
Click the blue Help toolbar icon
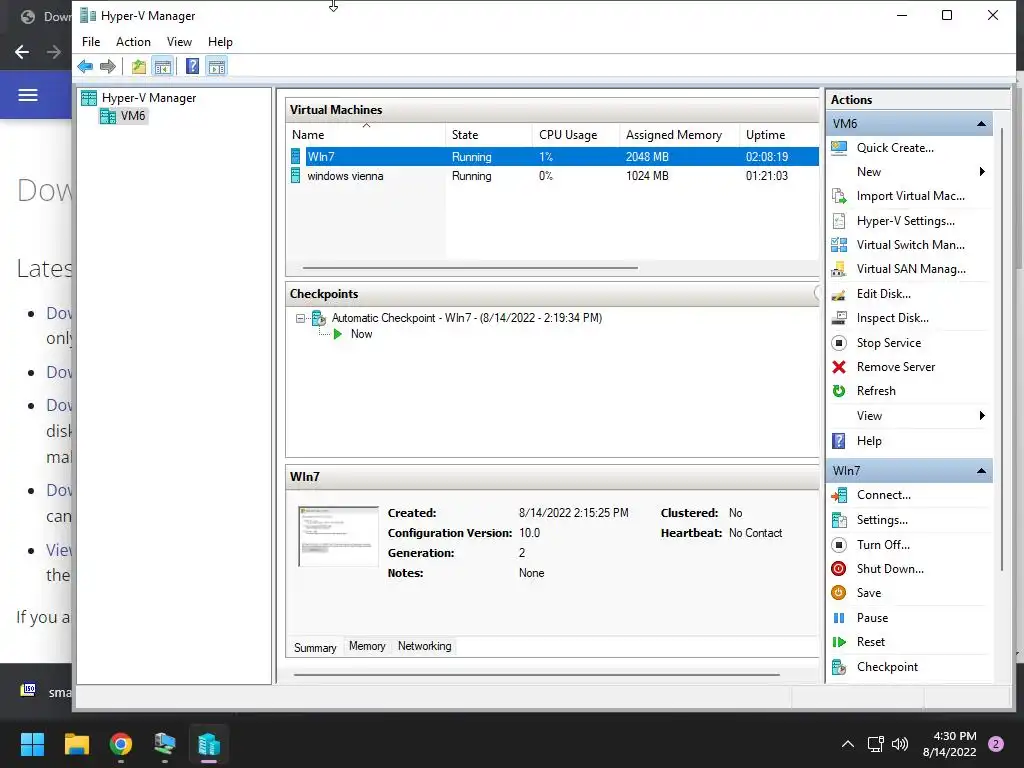click(x=192, y=66)
